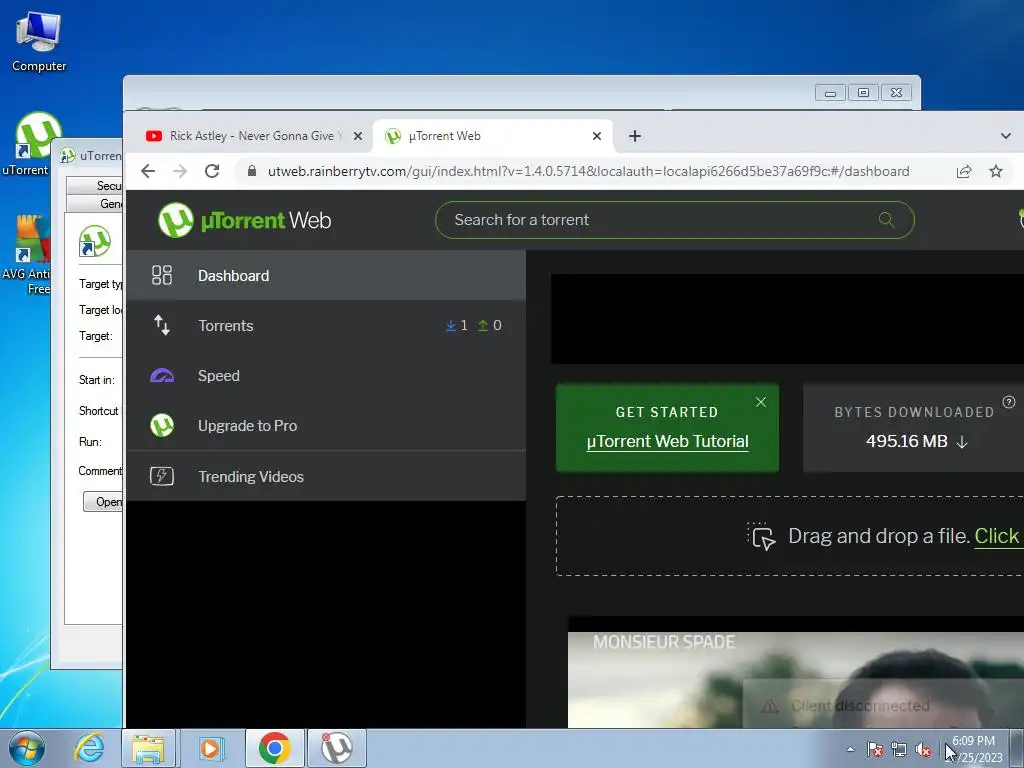Reload the current page
This screenshot has width=1024, height=768.
tap(212, 171)
